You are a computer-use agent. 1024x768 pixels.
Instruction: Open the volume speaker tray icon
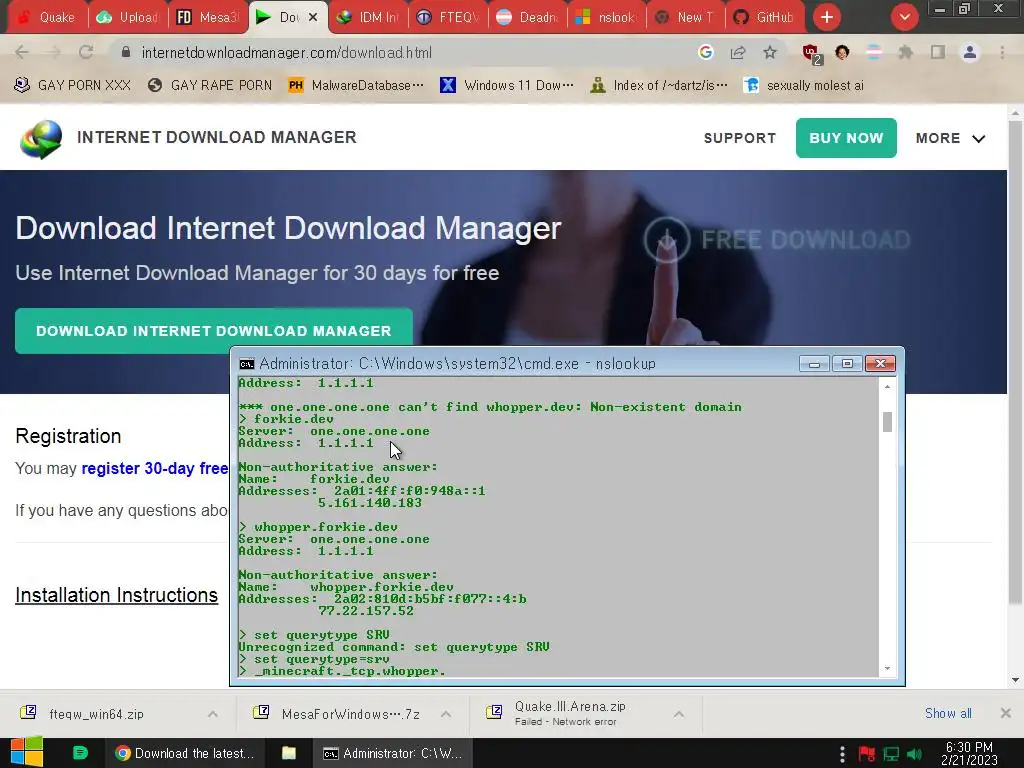tap(914, 754)
